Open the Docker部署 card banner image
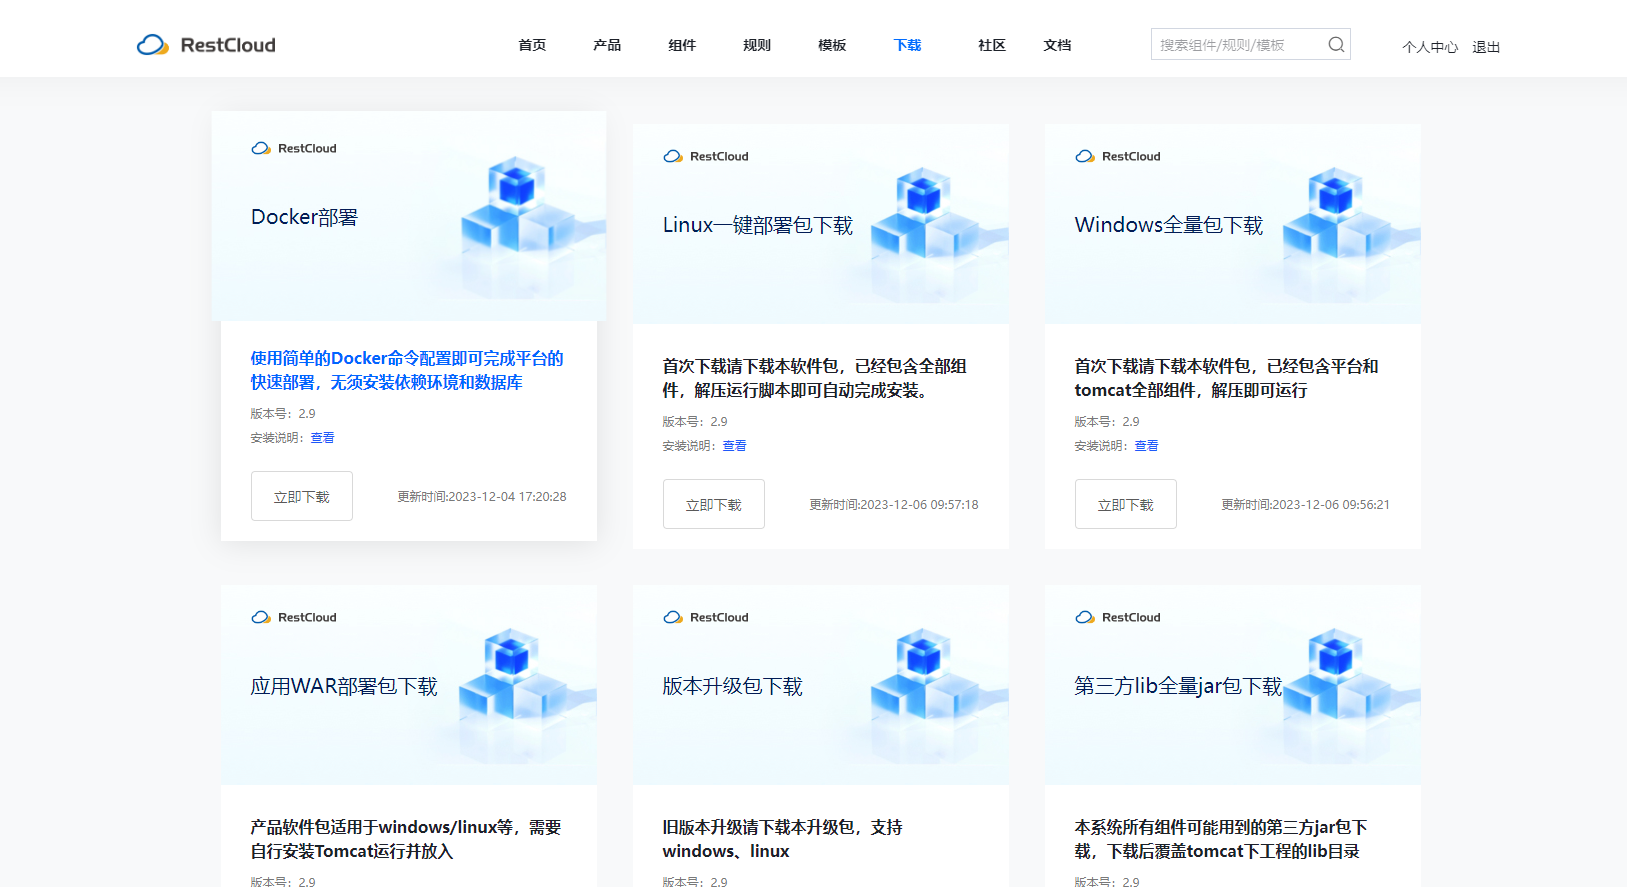This screenshot has width=1627, height=887. [x=409, y=216]
